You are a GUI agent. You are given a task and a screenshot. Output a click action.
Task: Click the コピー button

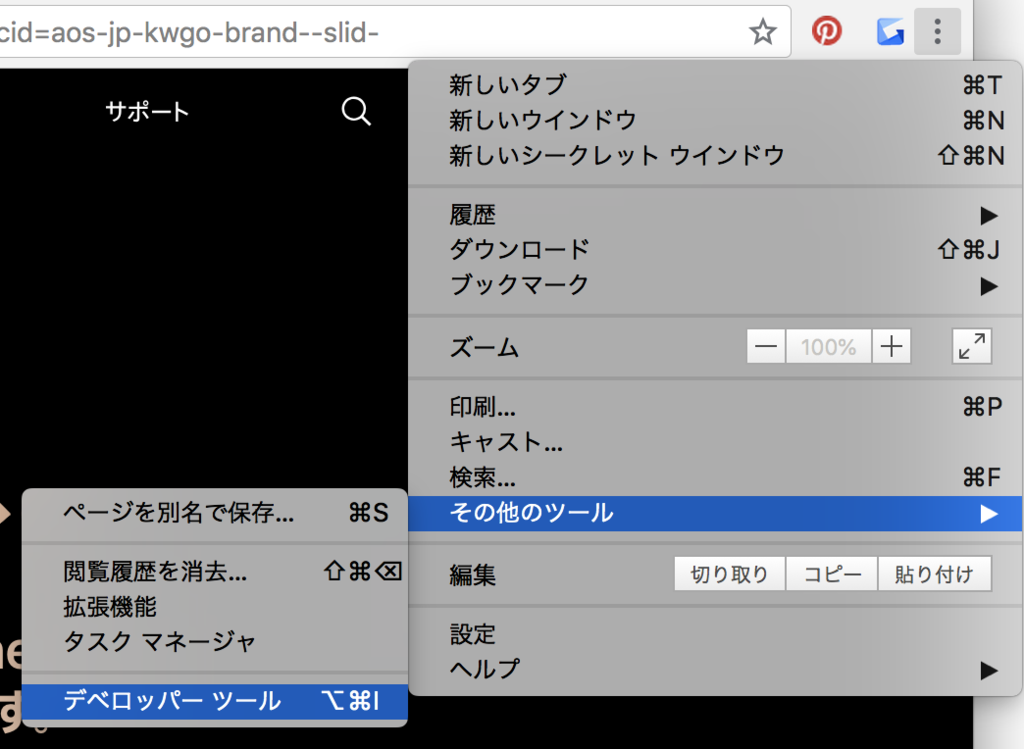tap(832, 574)
